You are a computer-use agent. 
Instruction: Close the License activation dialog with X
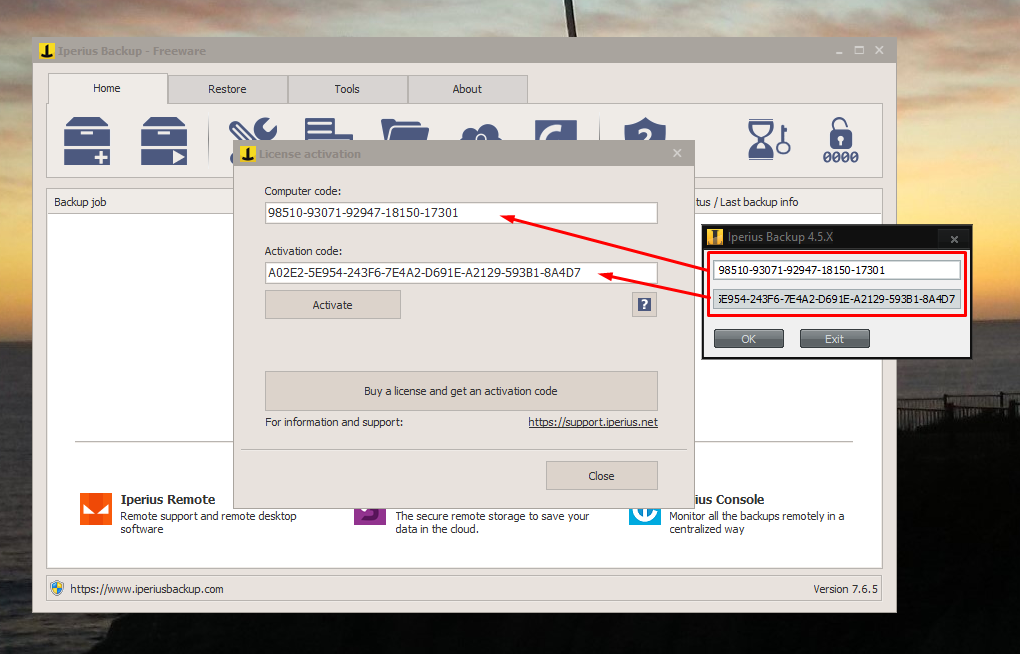[x=677, y=153]
